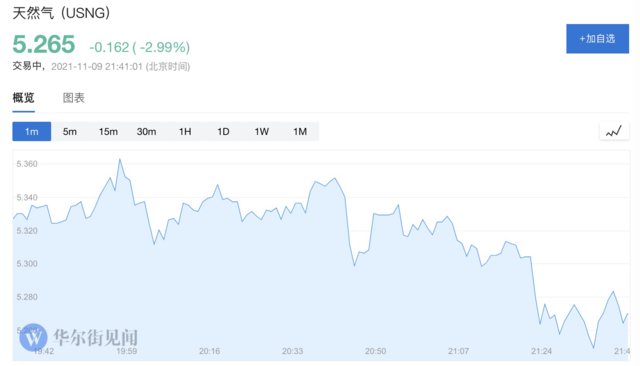
Task: Open the 图表 chart tab
Action: point(73,98)
